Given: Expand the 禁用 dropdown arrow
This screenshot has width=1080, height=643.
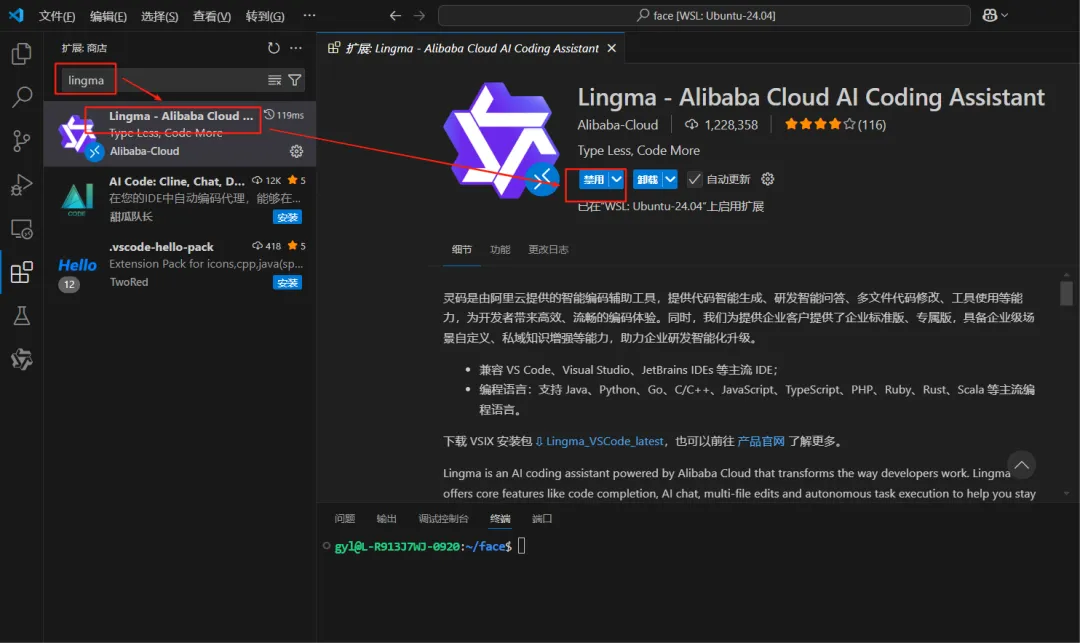Looking at the screenshot, I should [x=616, y=180].
